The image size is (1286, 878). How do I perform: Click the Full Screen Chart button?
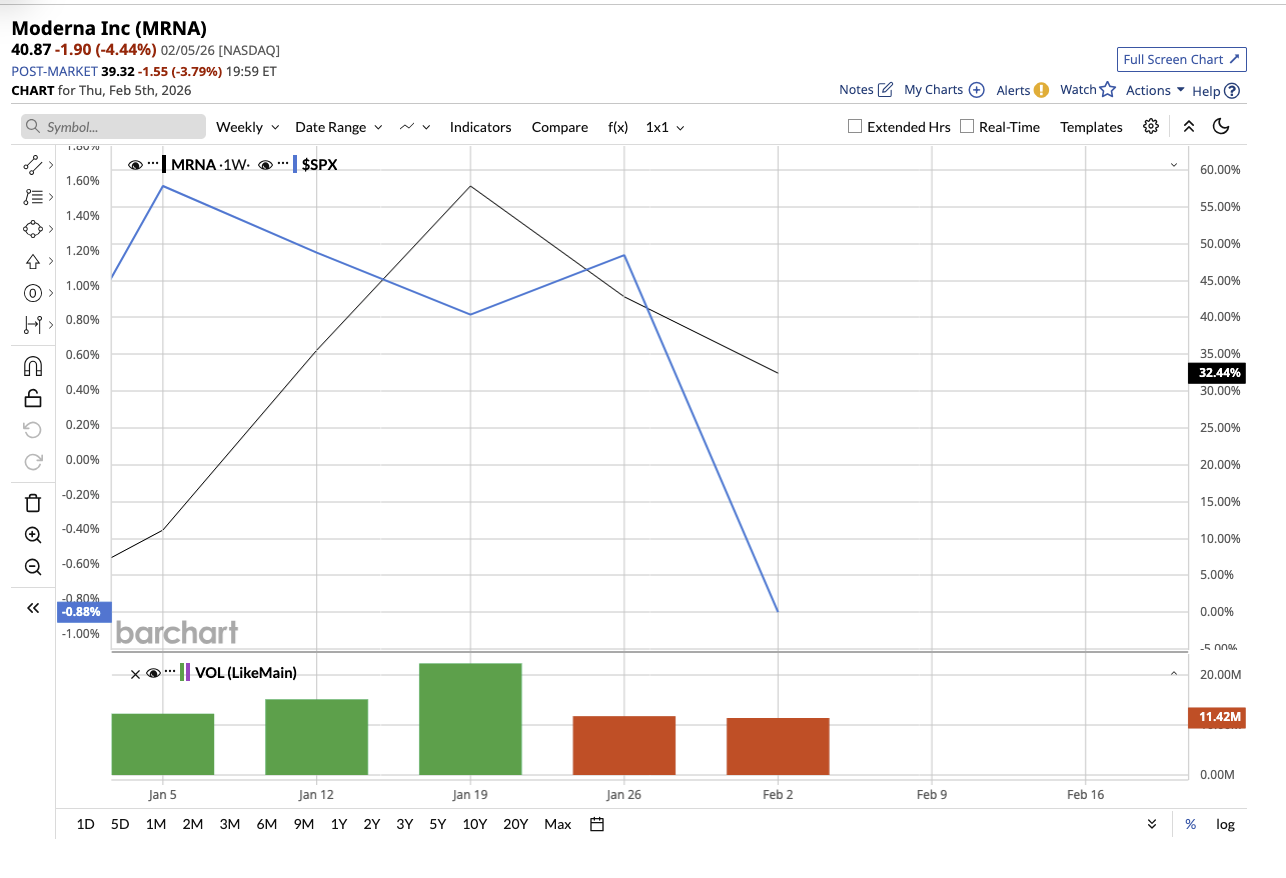pyautogui.click(x=1181, y=59)
